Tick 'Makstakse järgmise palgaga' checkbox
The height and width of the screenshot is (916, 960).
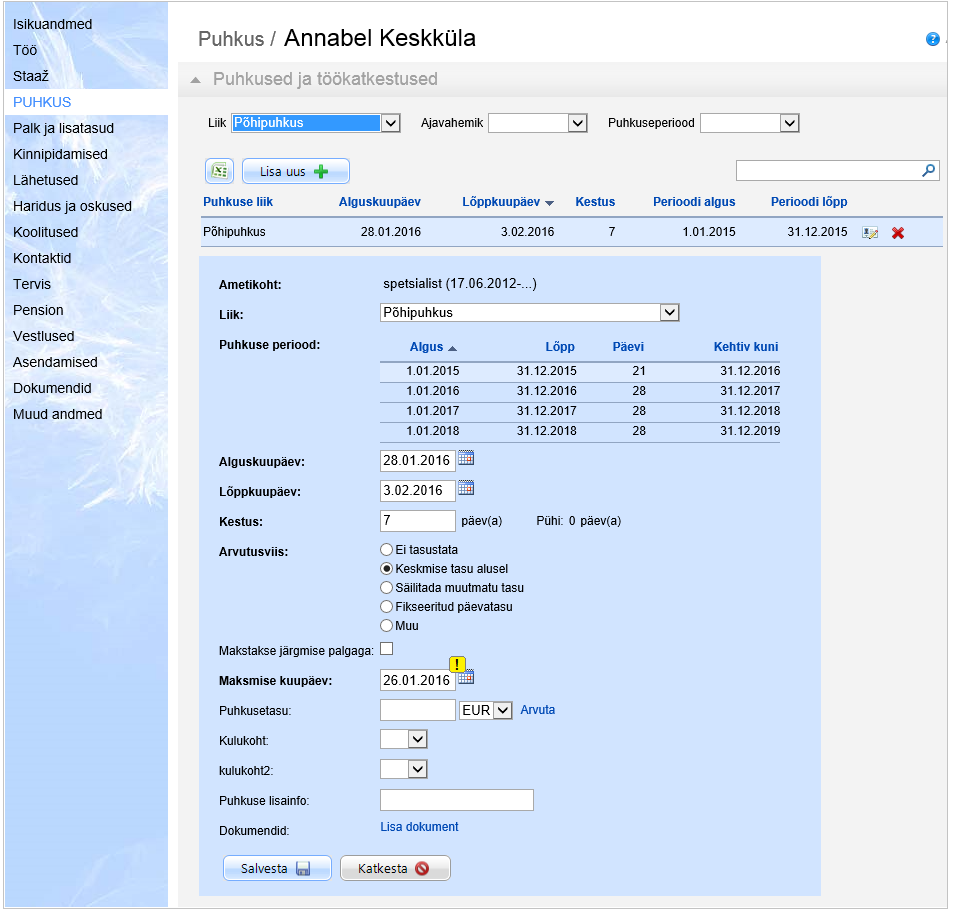tap(387, 649)
